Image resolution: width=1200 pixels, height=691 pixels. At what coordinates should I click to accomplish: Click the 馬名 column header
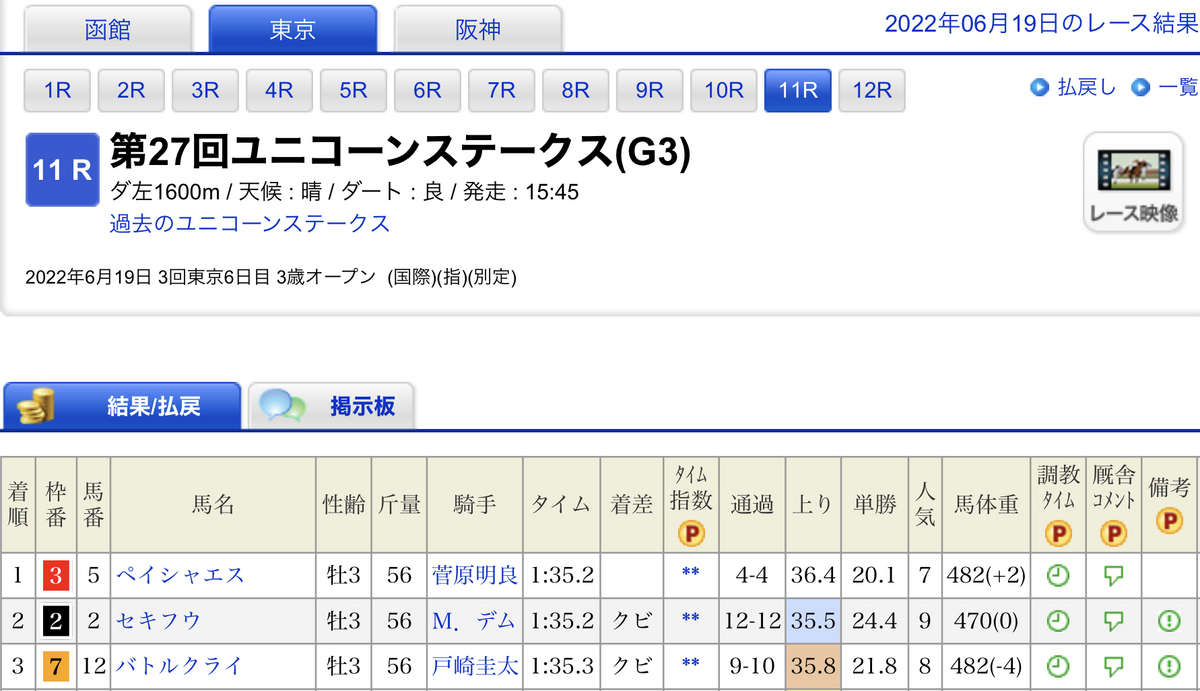coord(213,506)
